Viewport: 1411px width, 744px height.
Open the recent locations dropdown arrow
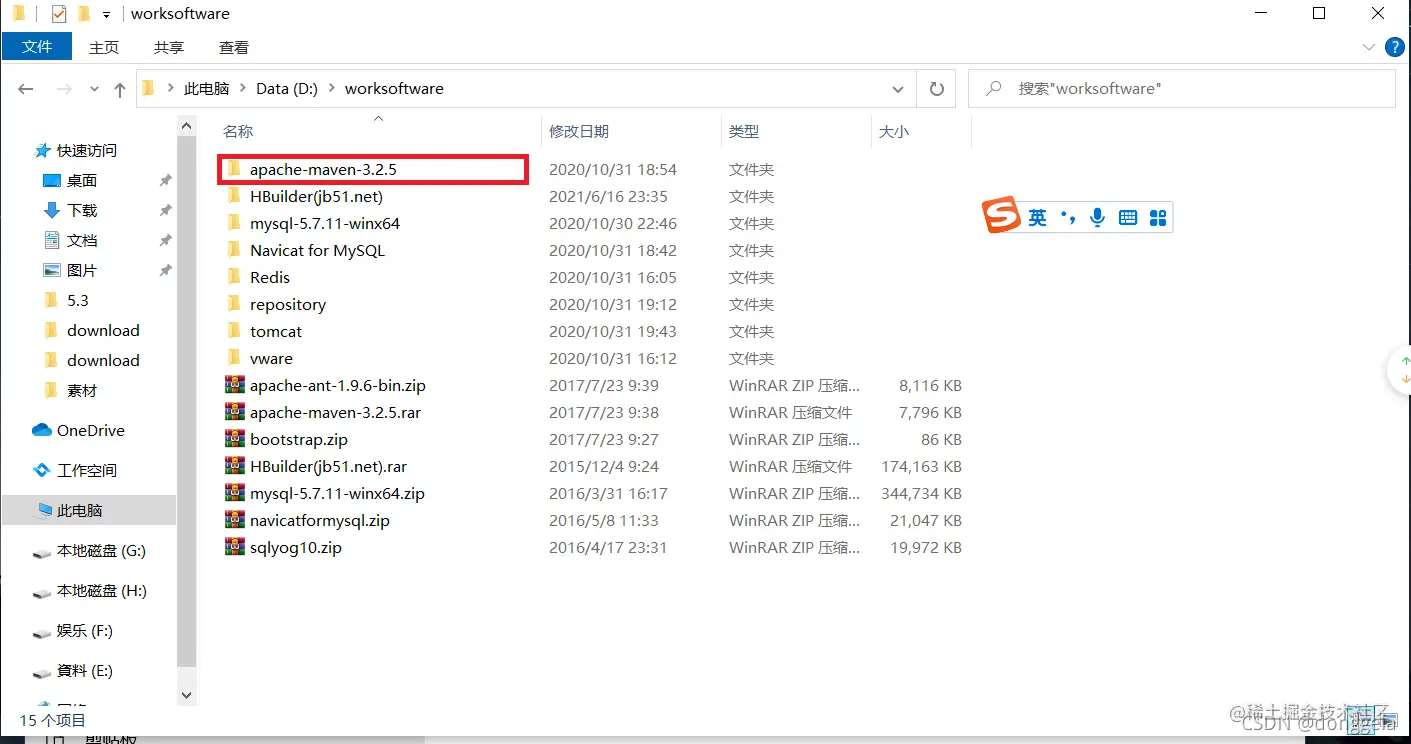(95, 89)
